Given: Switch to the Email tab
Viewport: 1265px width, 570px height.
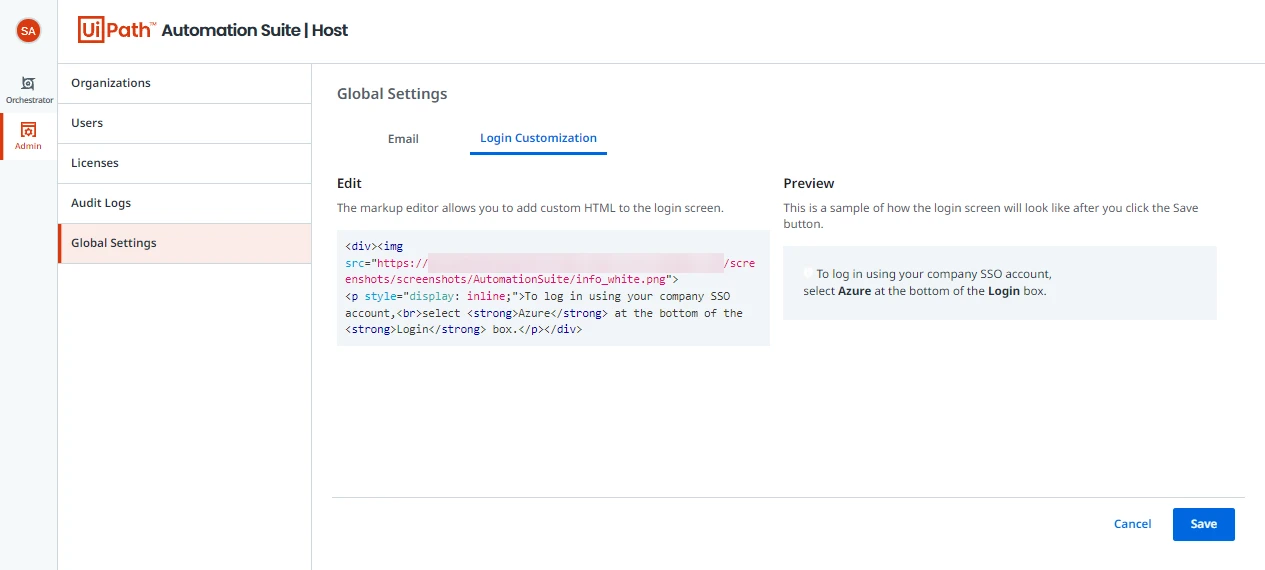Looking at the screenshot, I should [403, 139].
